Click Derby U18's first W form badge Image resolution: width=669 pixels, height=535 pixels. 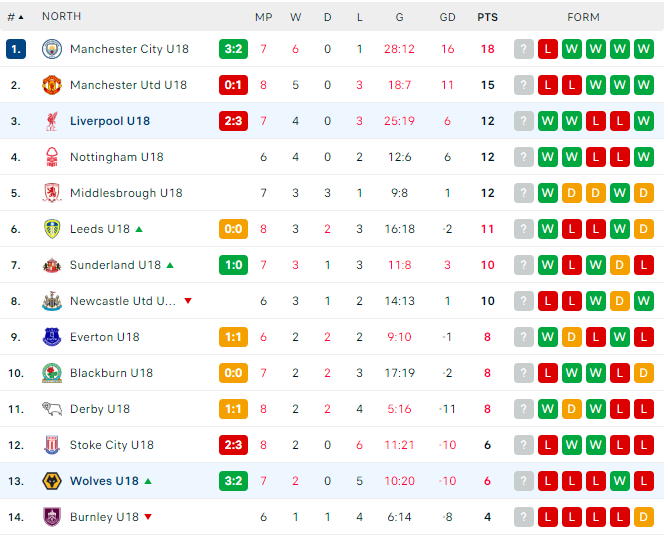click(x=547, y=409)
